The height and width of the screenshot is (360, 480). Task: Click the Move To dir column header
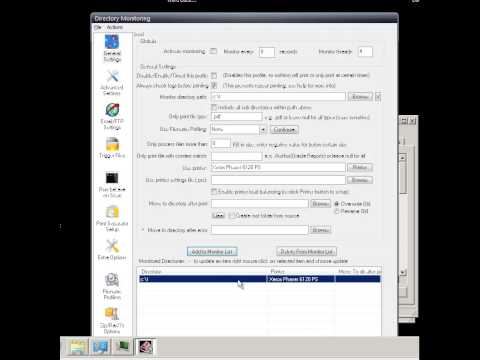click(x=358, y=271)
